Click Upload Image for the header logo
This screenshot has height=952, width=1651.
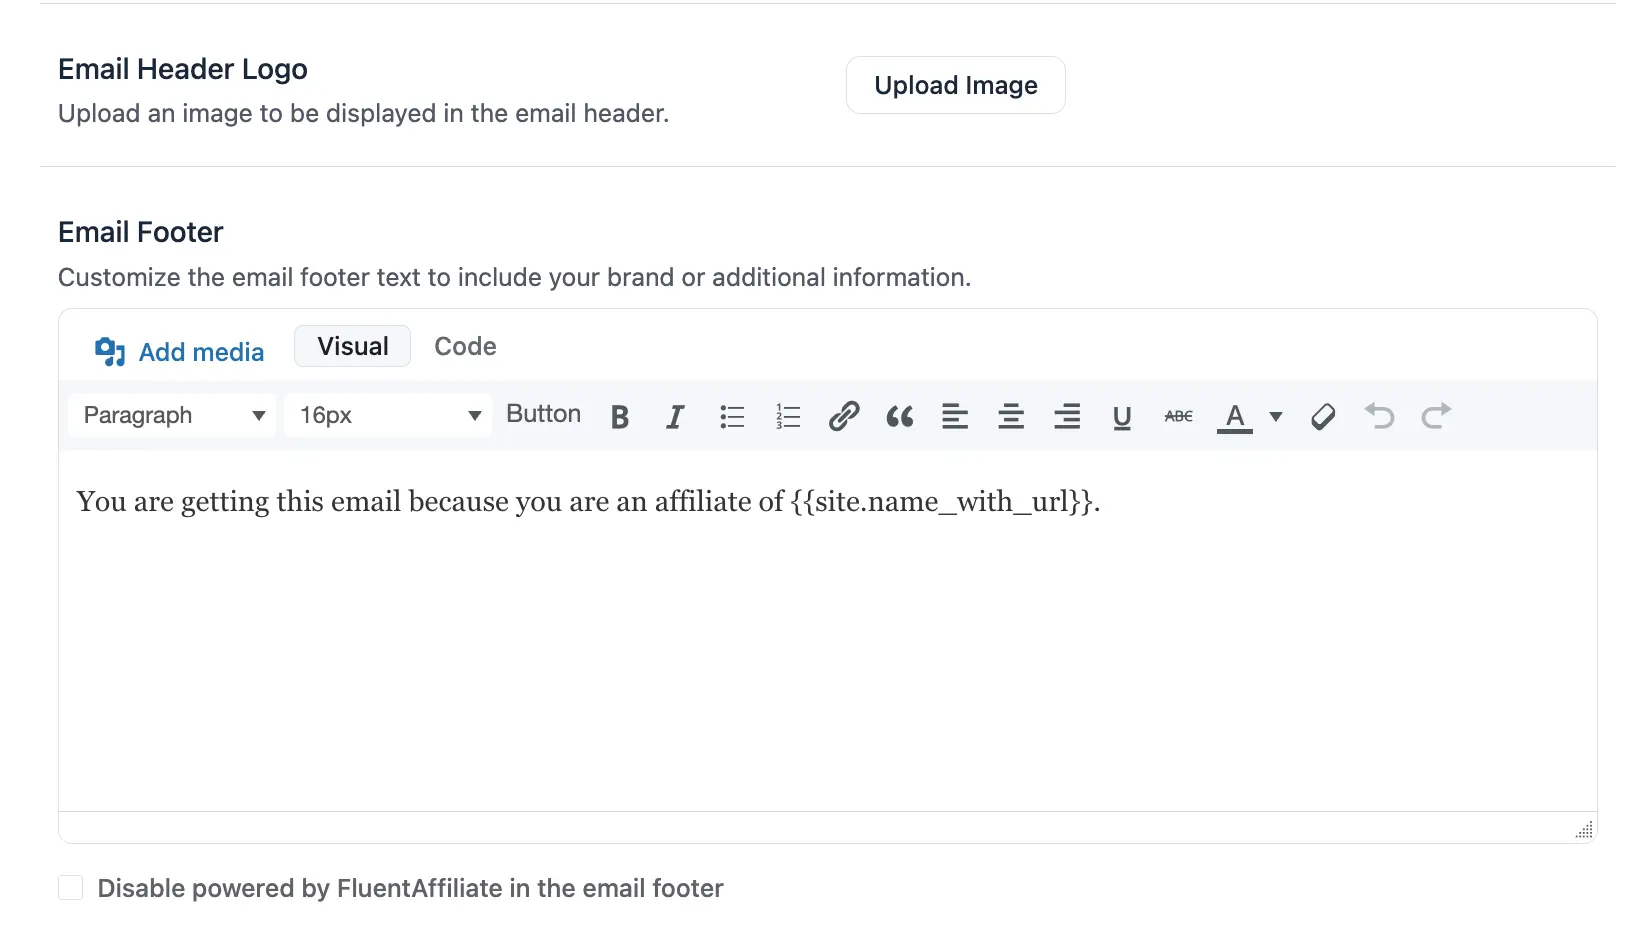[955, 85]
